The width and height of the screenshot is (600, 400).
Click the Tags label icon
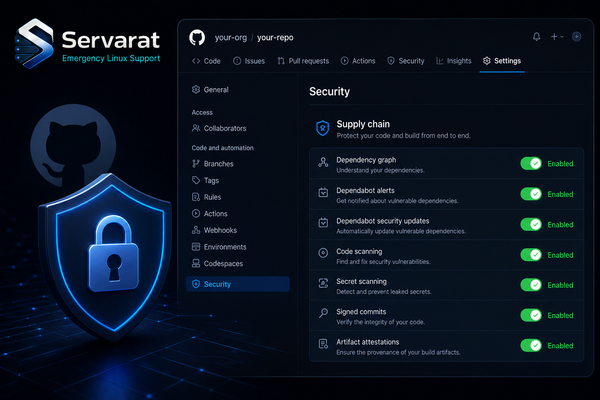tap(196, 180)
